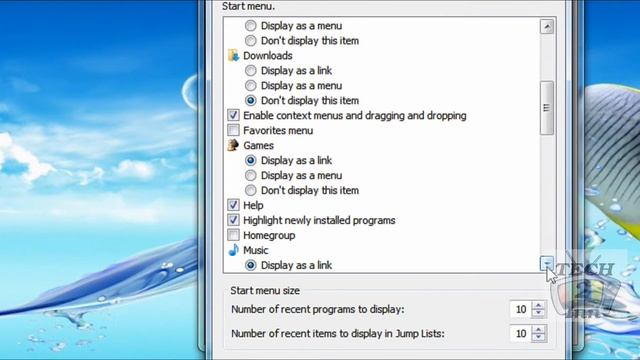Select Music 'Display as a link'
Screen dimensions: 640x360
tap(251, 265)
